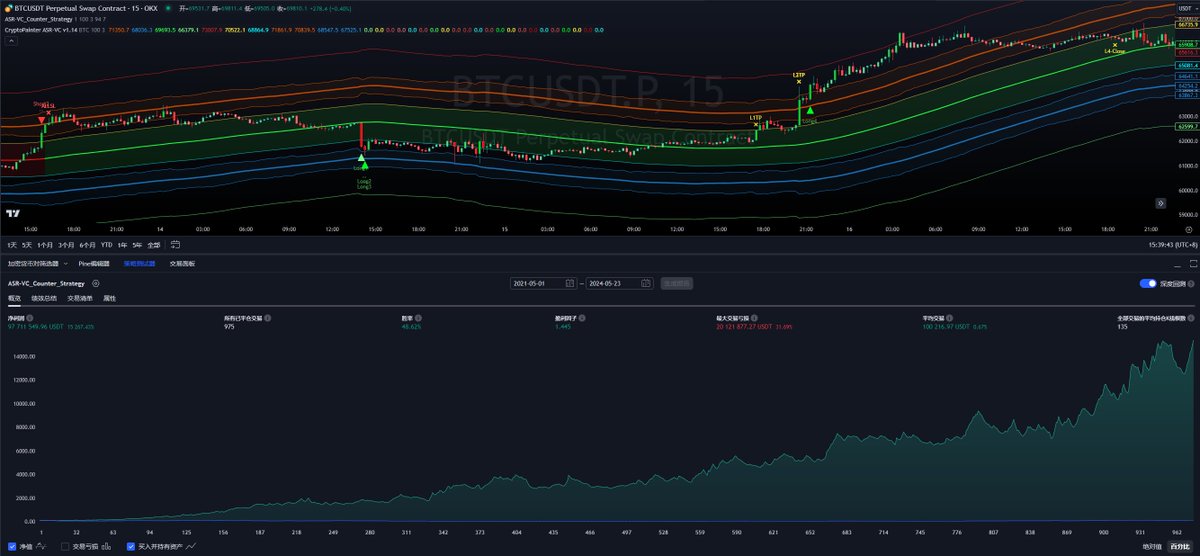Viewport: 1200px width, 556px height.
Task: Open the calendar icon in end date field
Action: tap(647, 284)
